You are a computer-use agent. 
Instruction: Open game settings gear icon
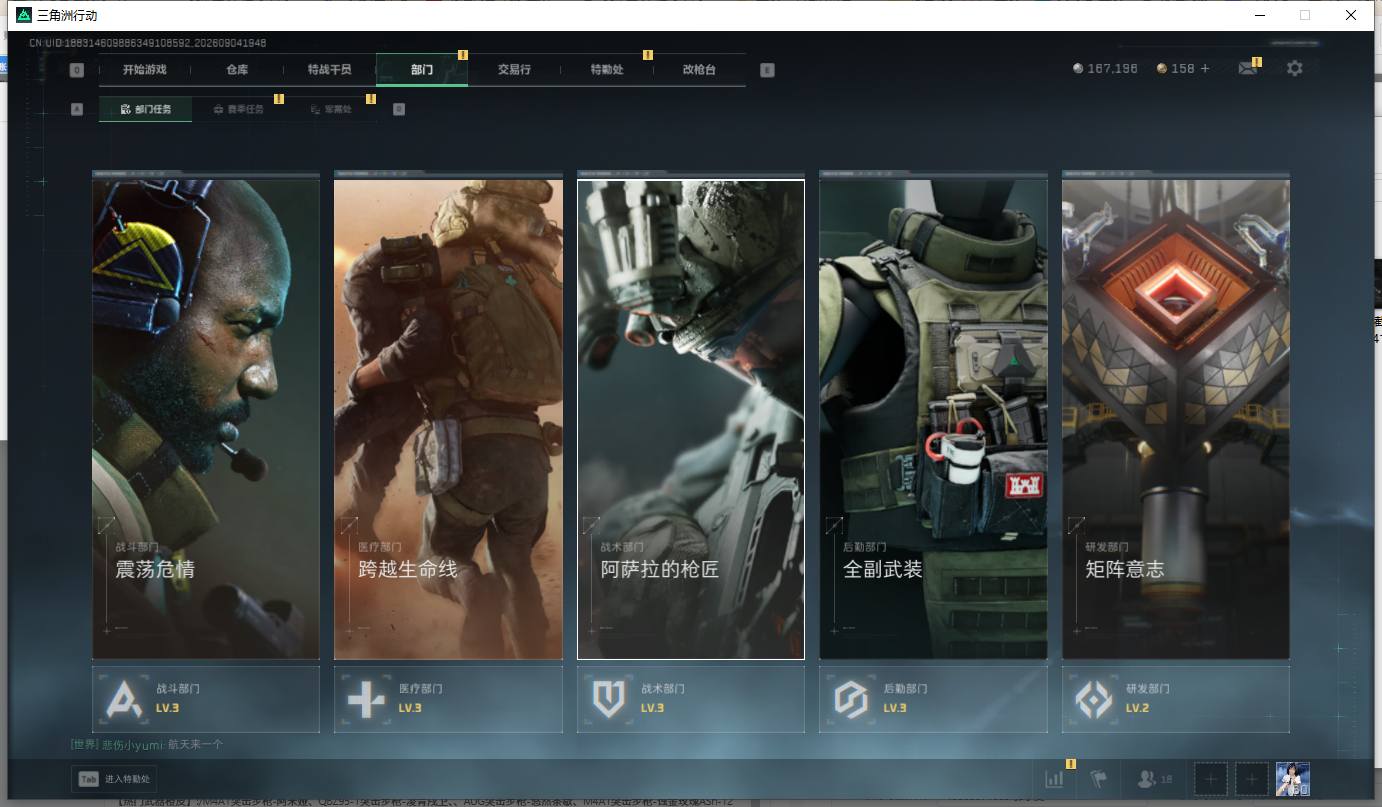[x=1295, y=69]
